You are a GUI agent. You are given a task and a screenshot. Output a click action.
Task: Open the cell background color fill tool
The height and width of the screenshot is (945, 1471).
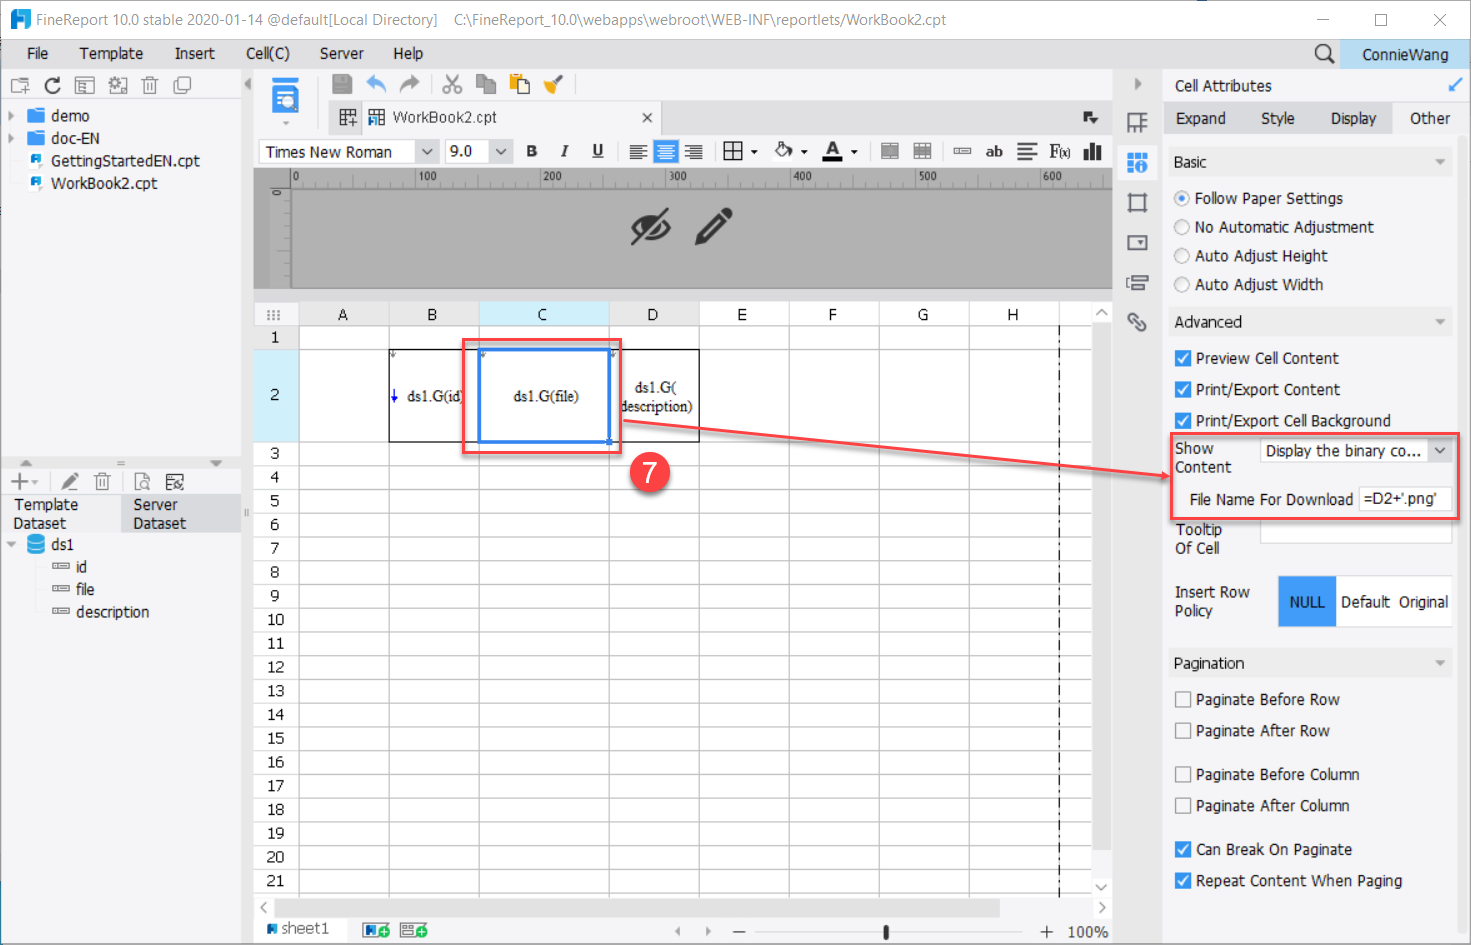coord(783,151)
